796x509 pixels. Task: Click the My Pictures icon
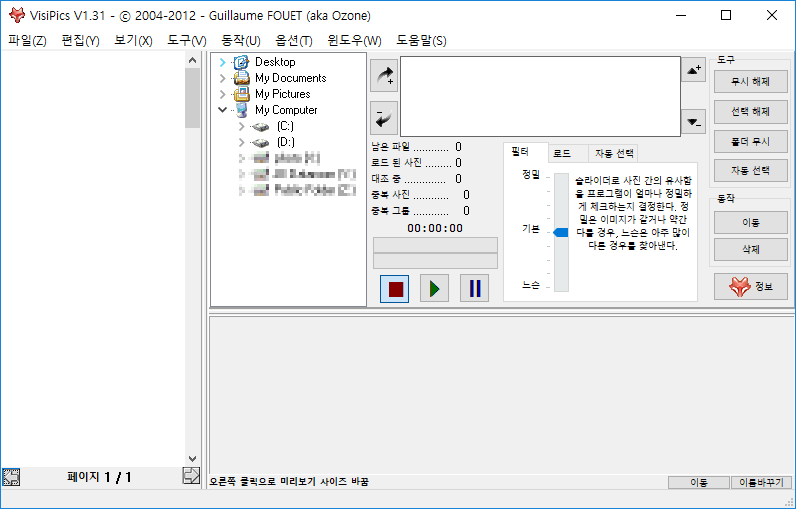[x=241, y=94]
